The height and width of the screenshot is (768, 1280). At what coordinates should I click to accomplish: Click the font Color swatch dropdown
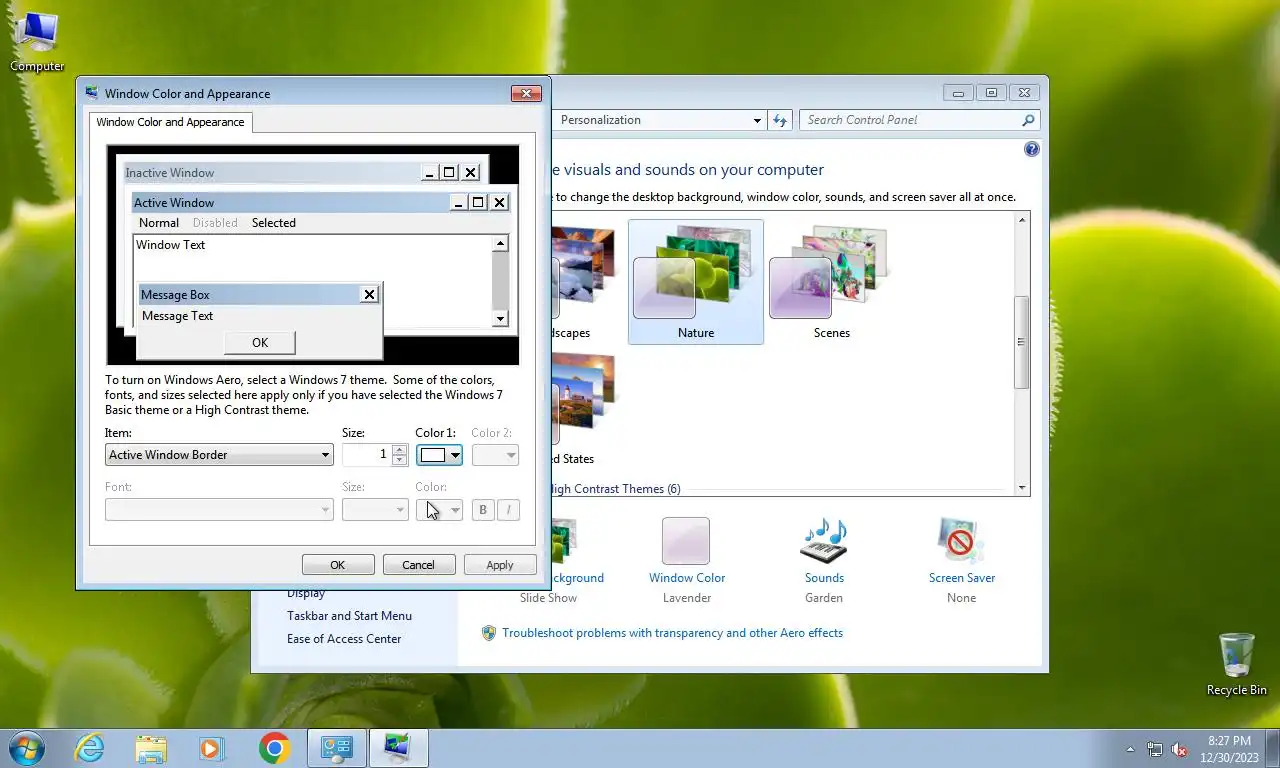[x=439, y=509]
